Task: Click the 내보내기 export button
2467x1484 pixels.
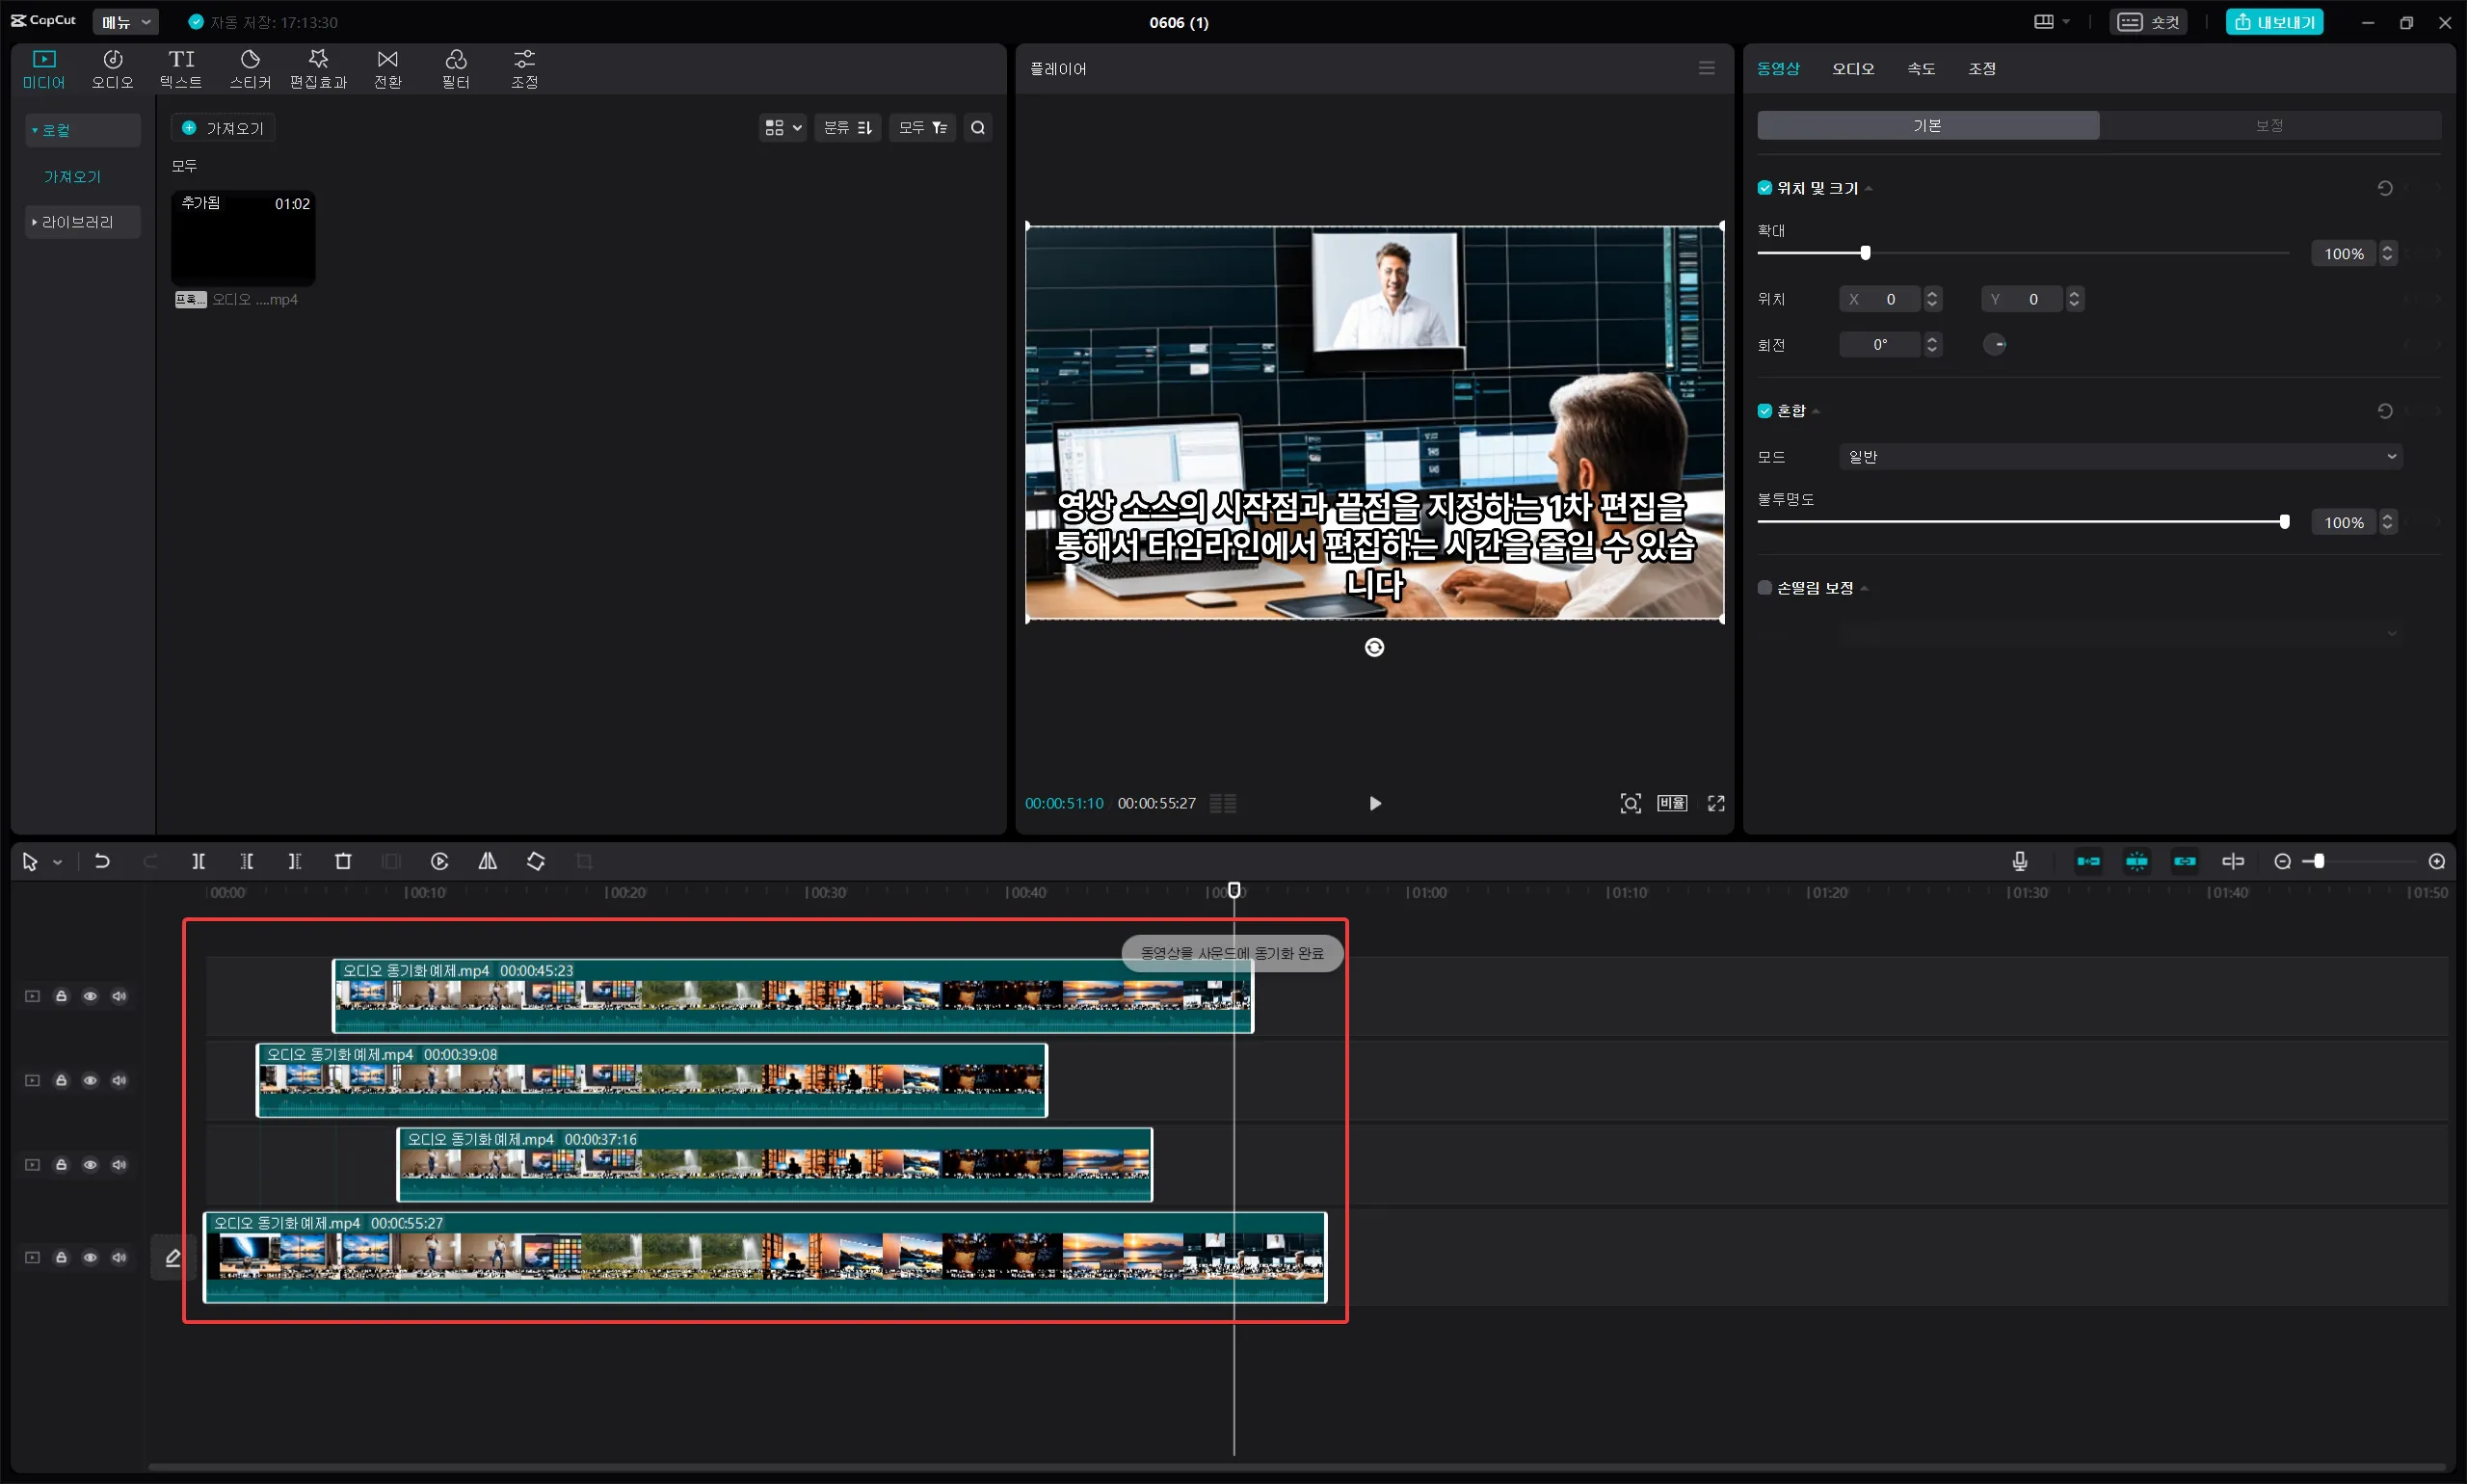Action: click(x=2274, y=22)
